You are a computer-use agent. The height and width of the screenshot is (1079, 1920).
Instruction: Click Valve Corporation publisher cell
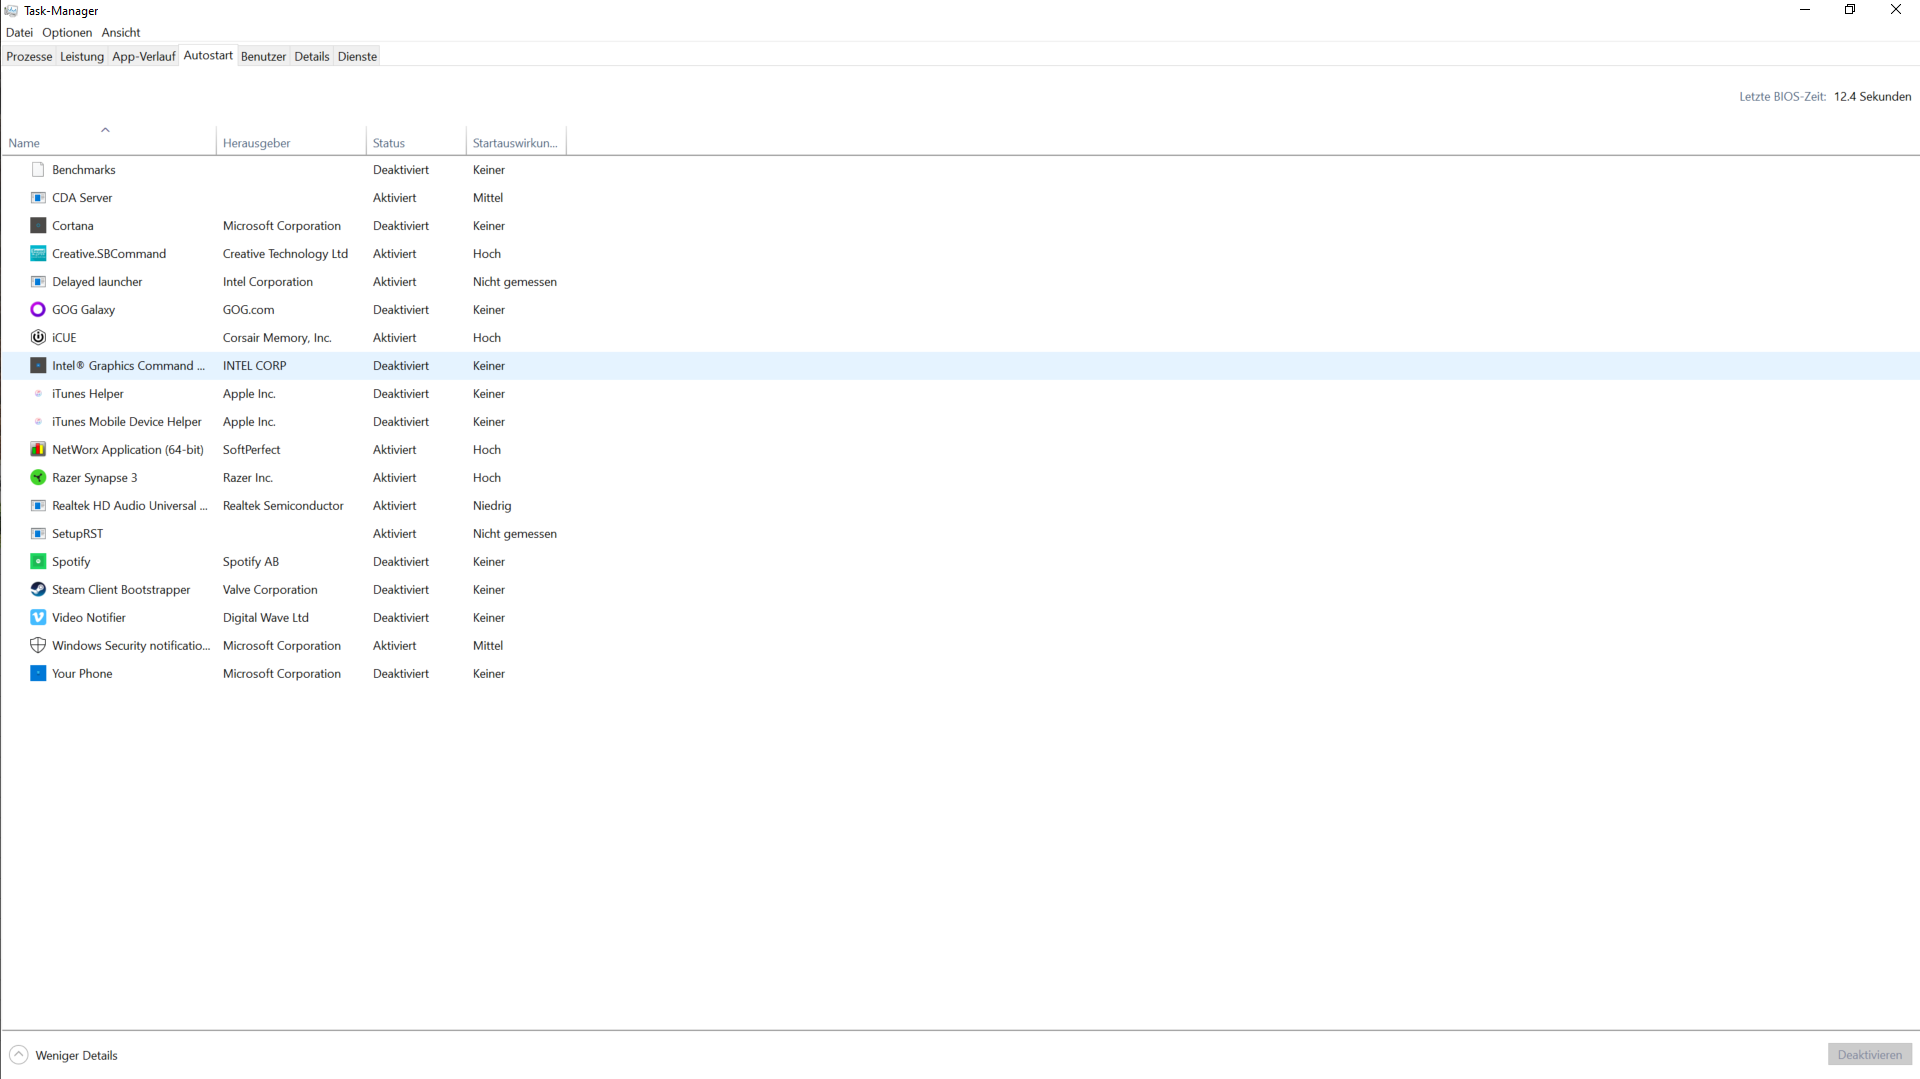click(270, 590)
